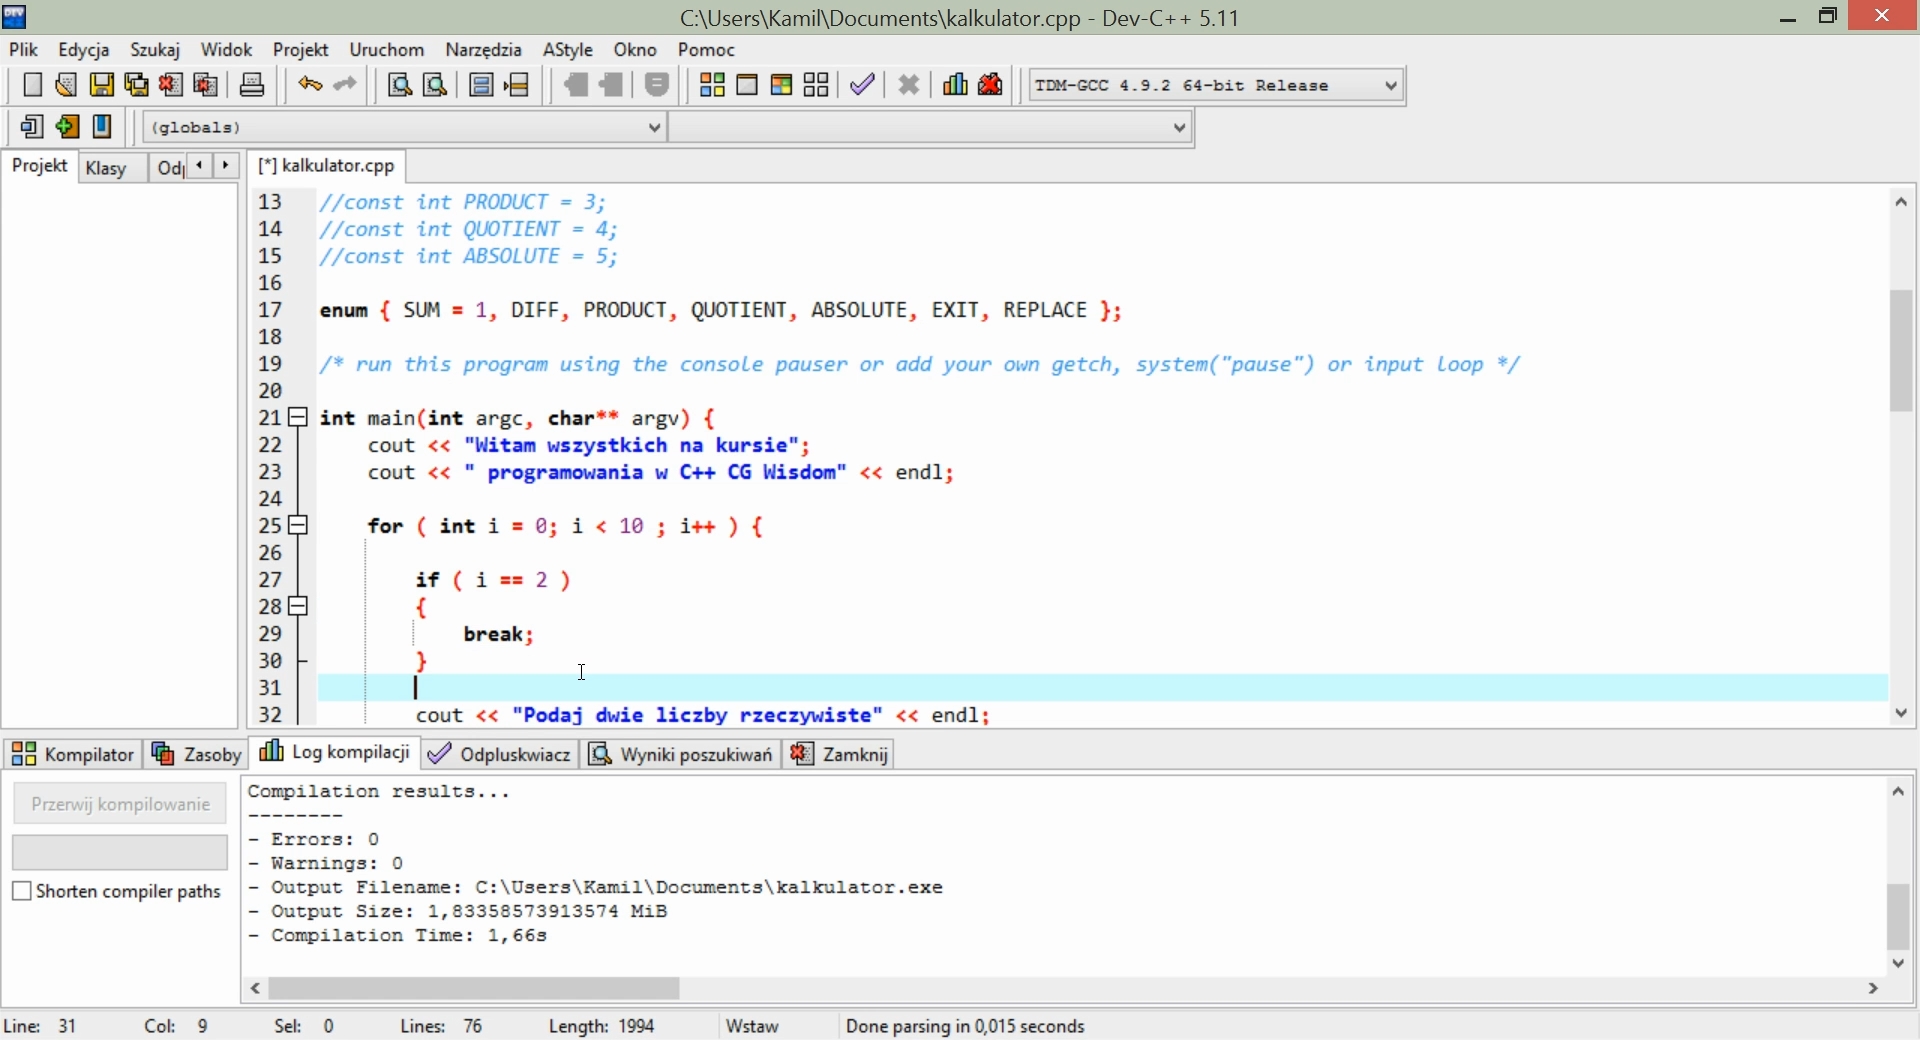This screenshot has width=1920, height=1040.
Task: Open profile analysis
Action: [955, 85]
